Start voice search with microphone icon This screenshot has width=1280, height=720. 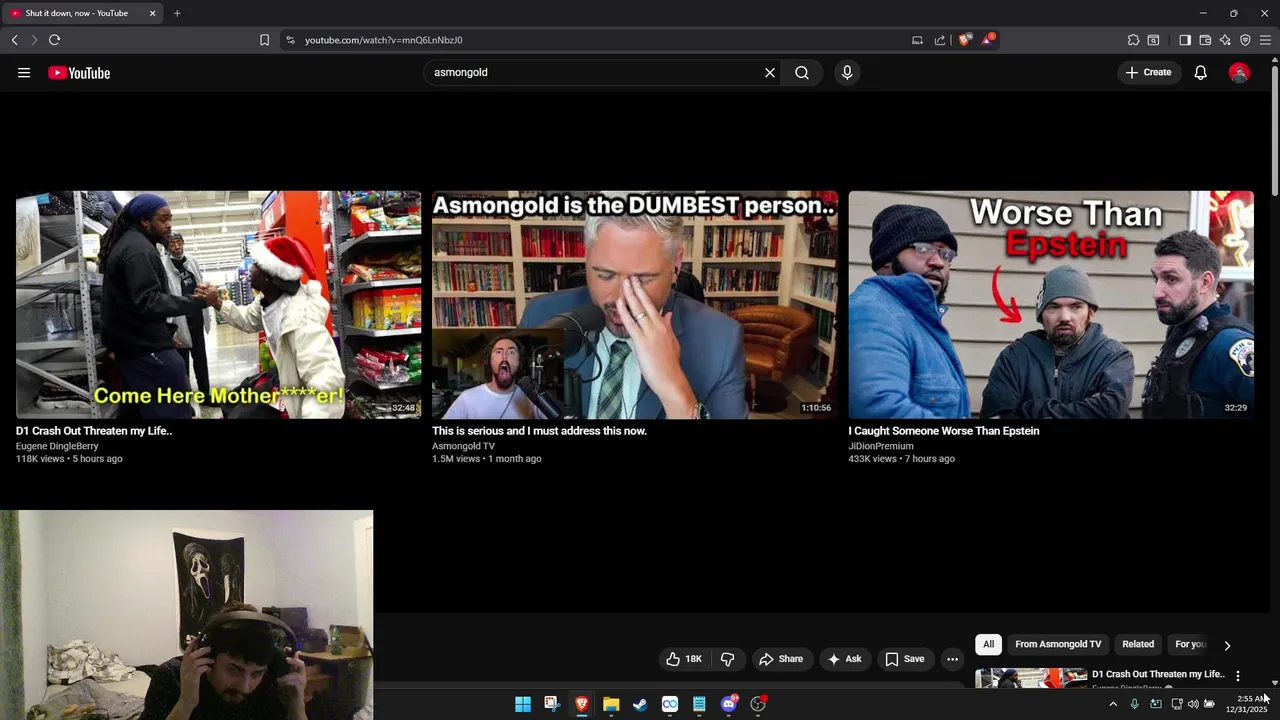coord(847,73)
